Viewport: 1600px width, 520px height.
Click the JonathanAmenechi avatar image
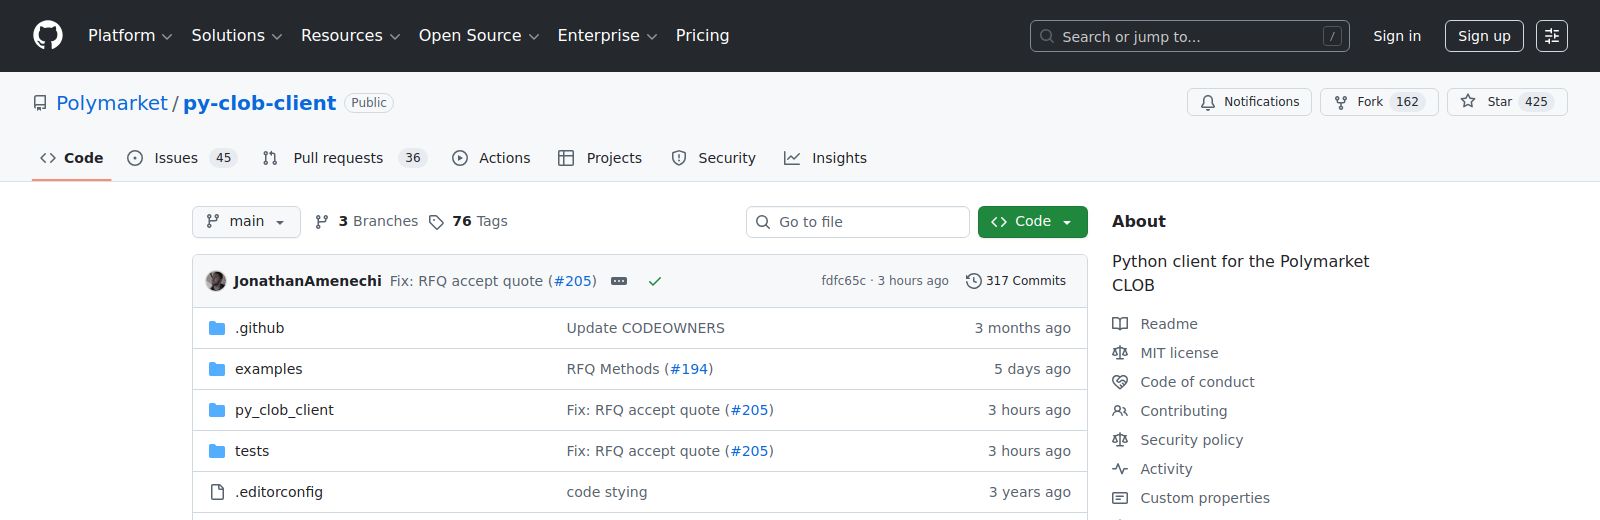pos(216,281)
